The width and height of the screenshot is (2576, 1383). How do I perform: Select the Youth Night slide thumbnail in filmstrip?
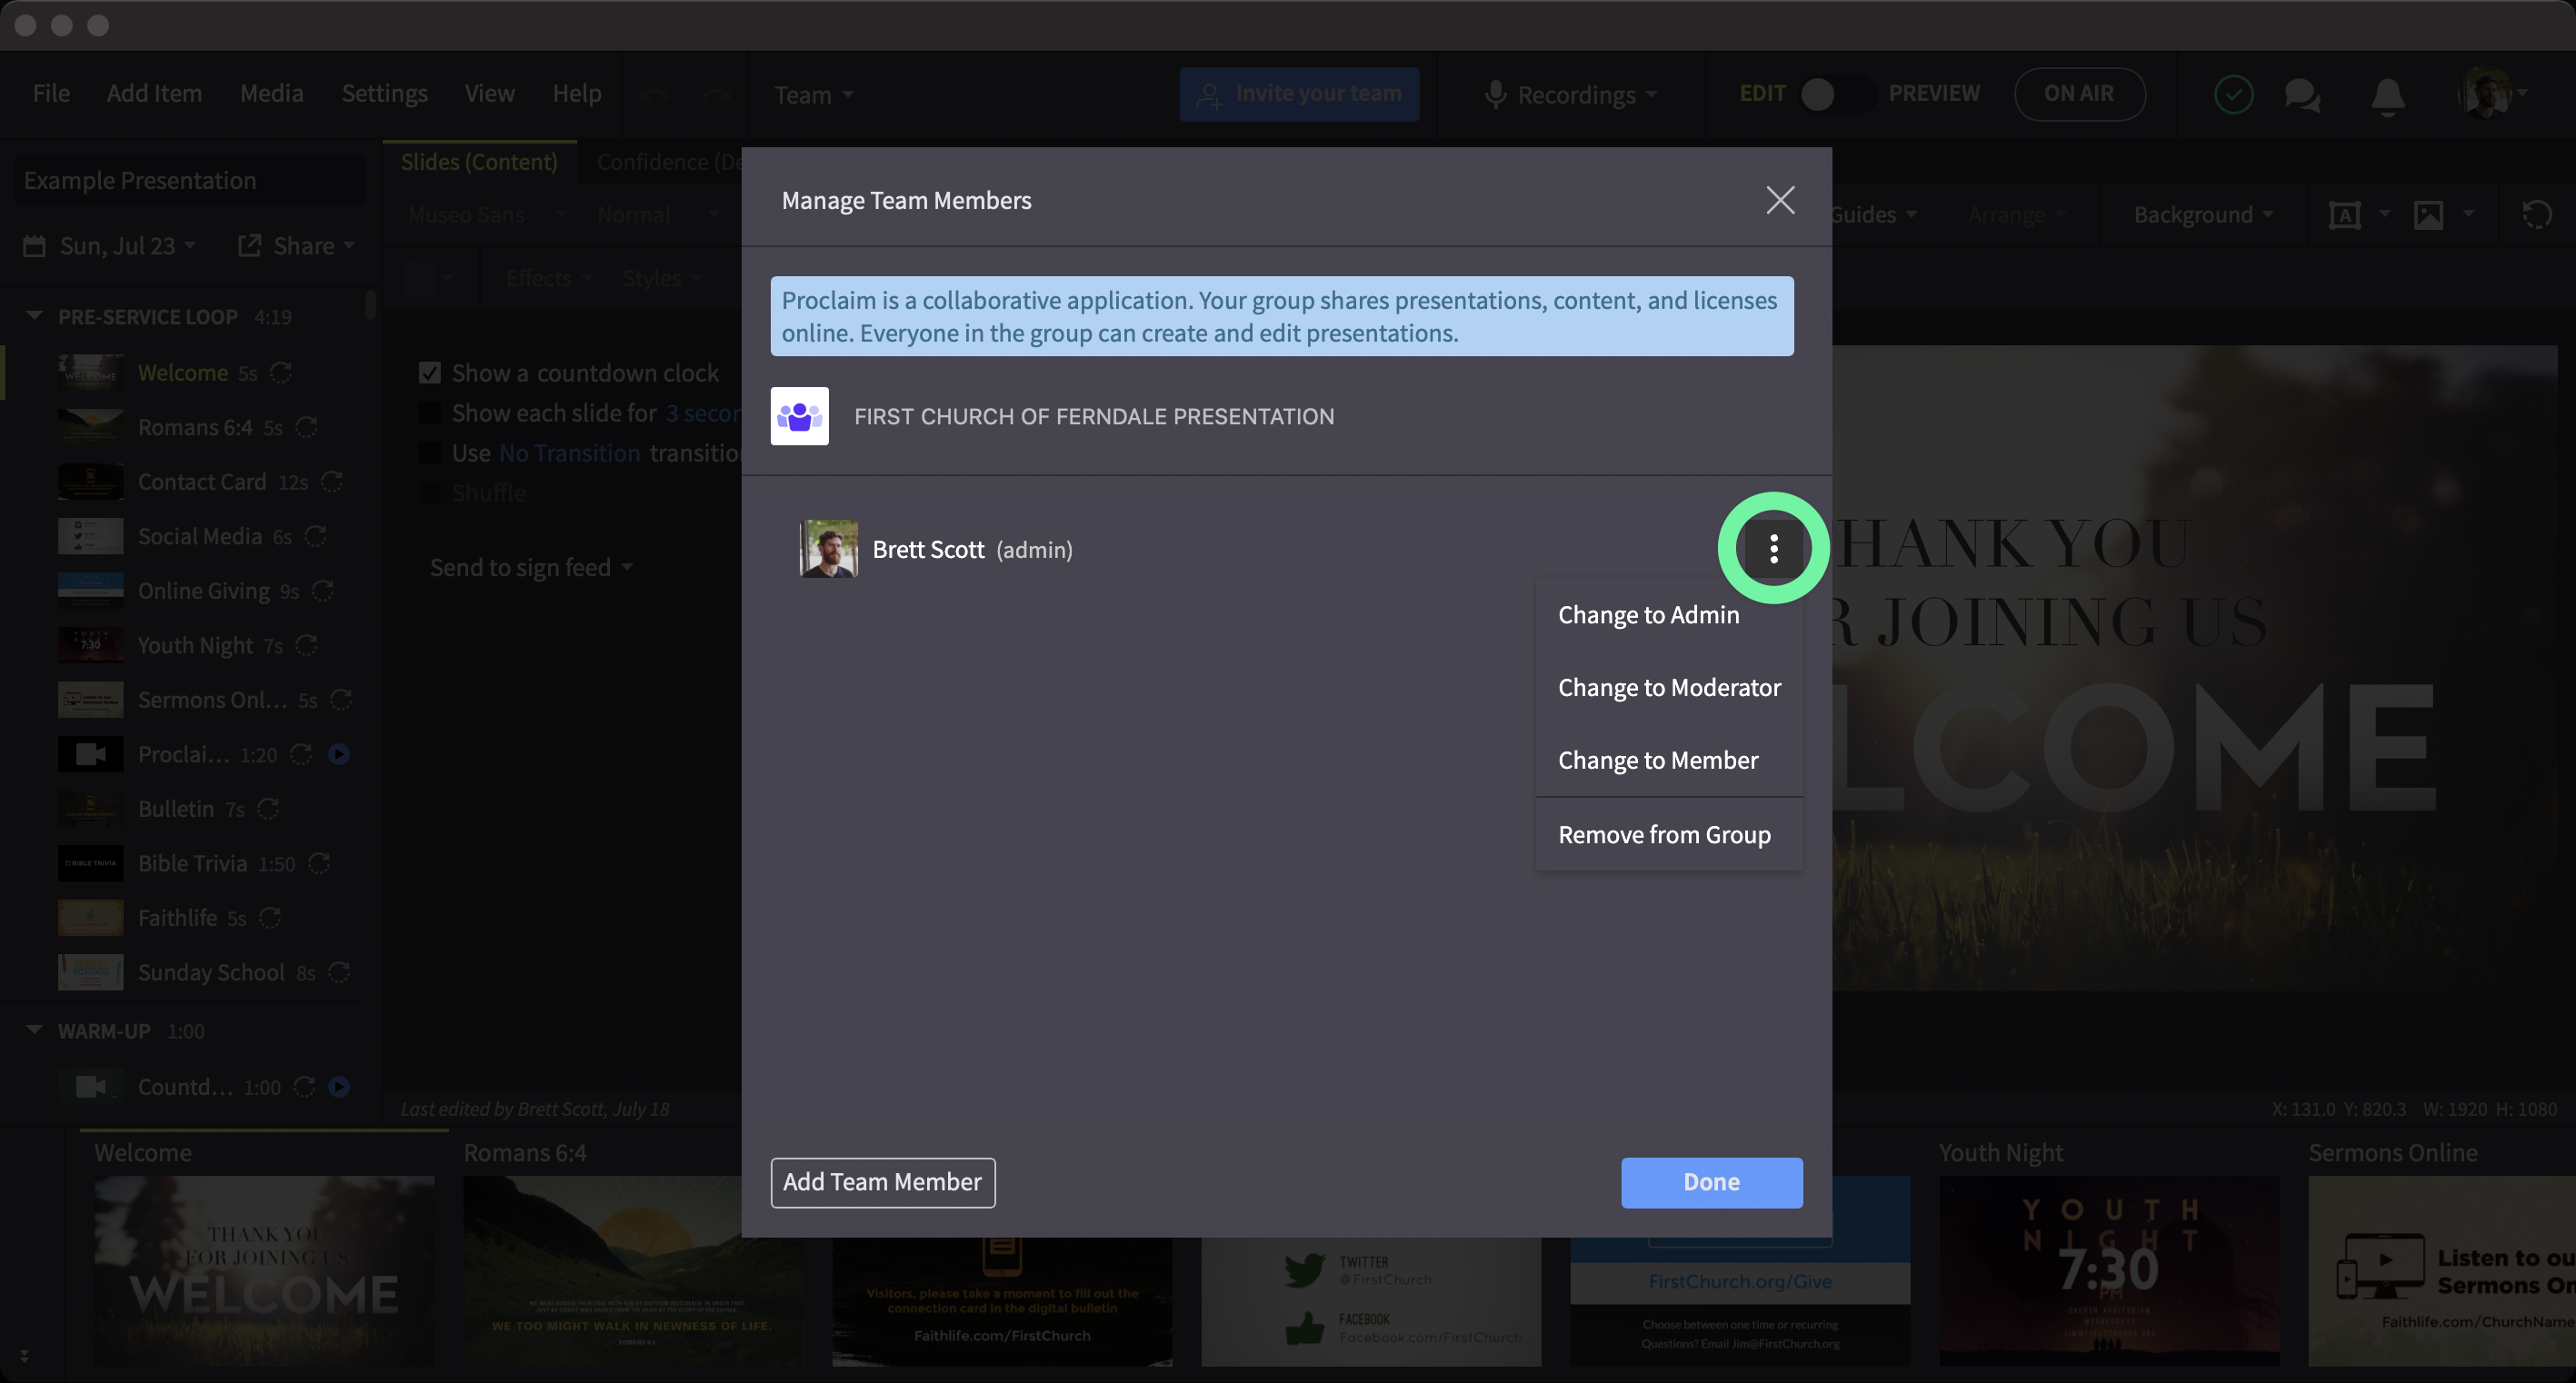[x=2109, y=1270]
